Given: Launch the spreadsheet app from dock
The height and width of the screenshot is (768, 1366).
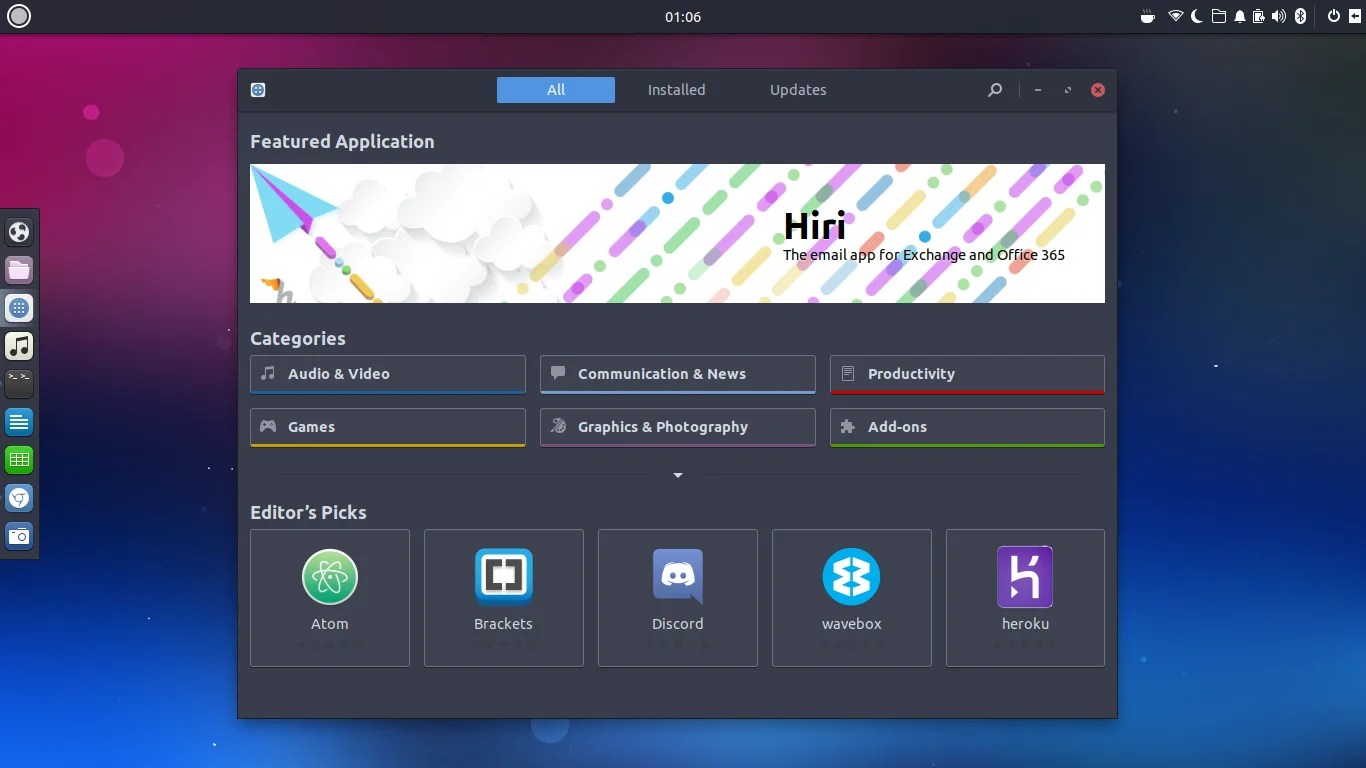Looking at the screenshot, I should pyautogui.click(x=19, y=460).
